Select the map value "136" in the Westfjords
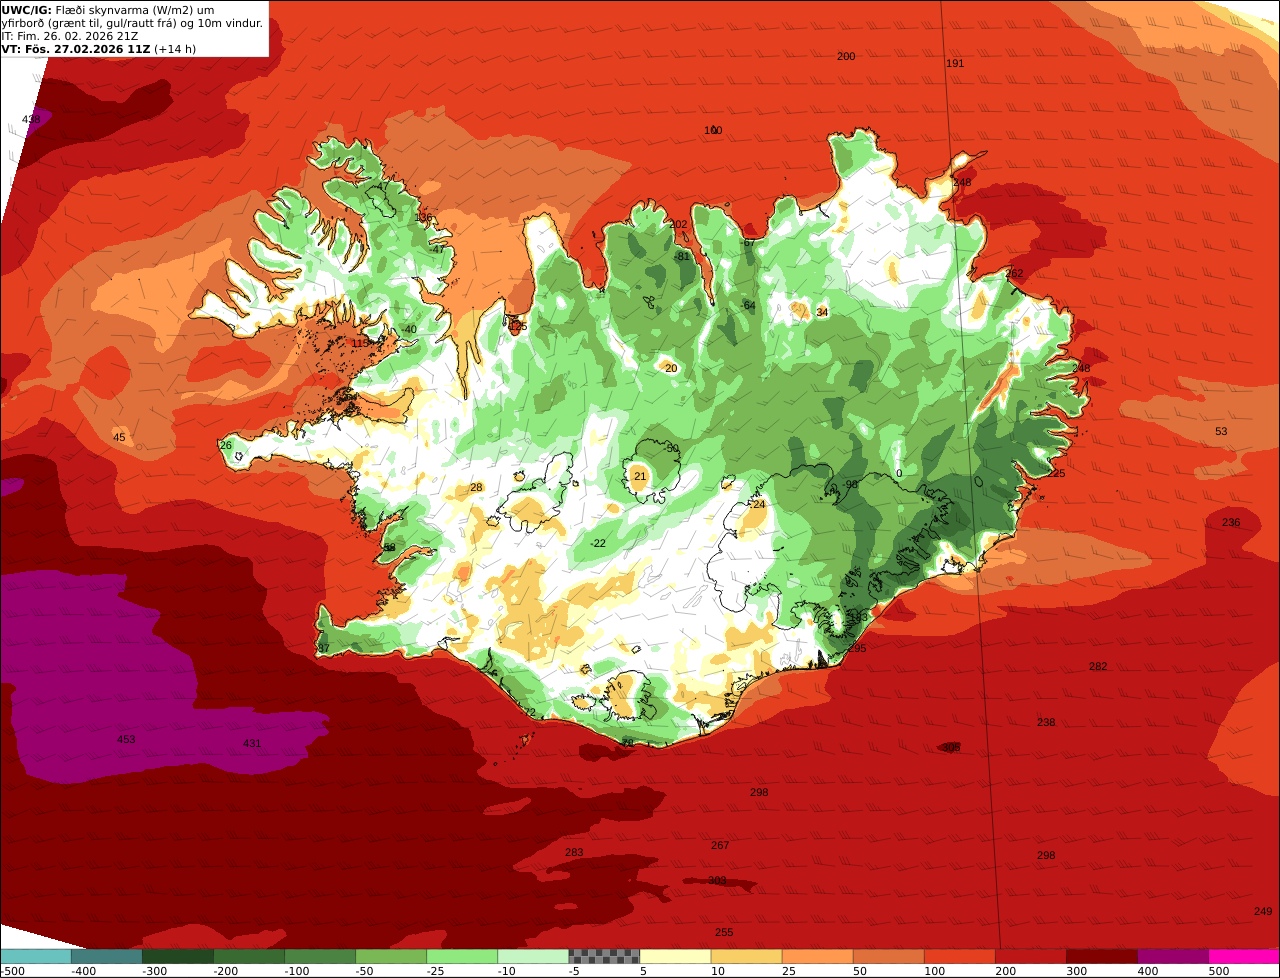This screenshot has width=1280, height=978. coord(424,218)
